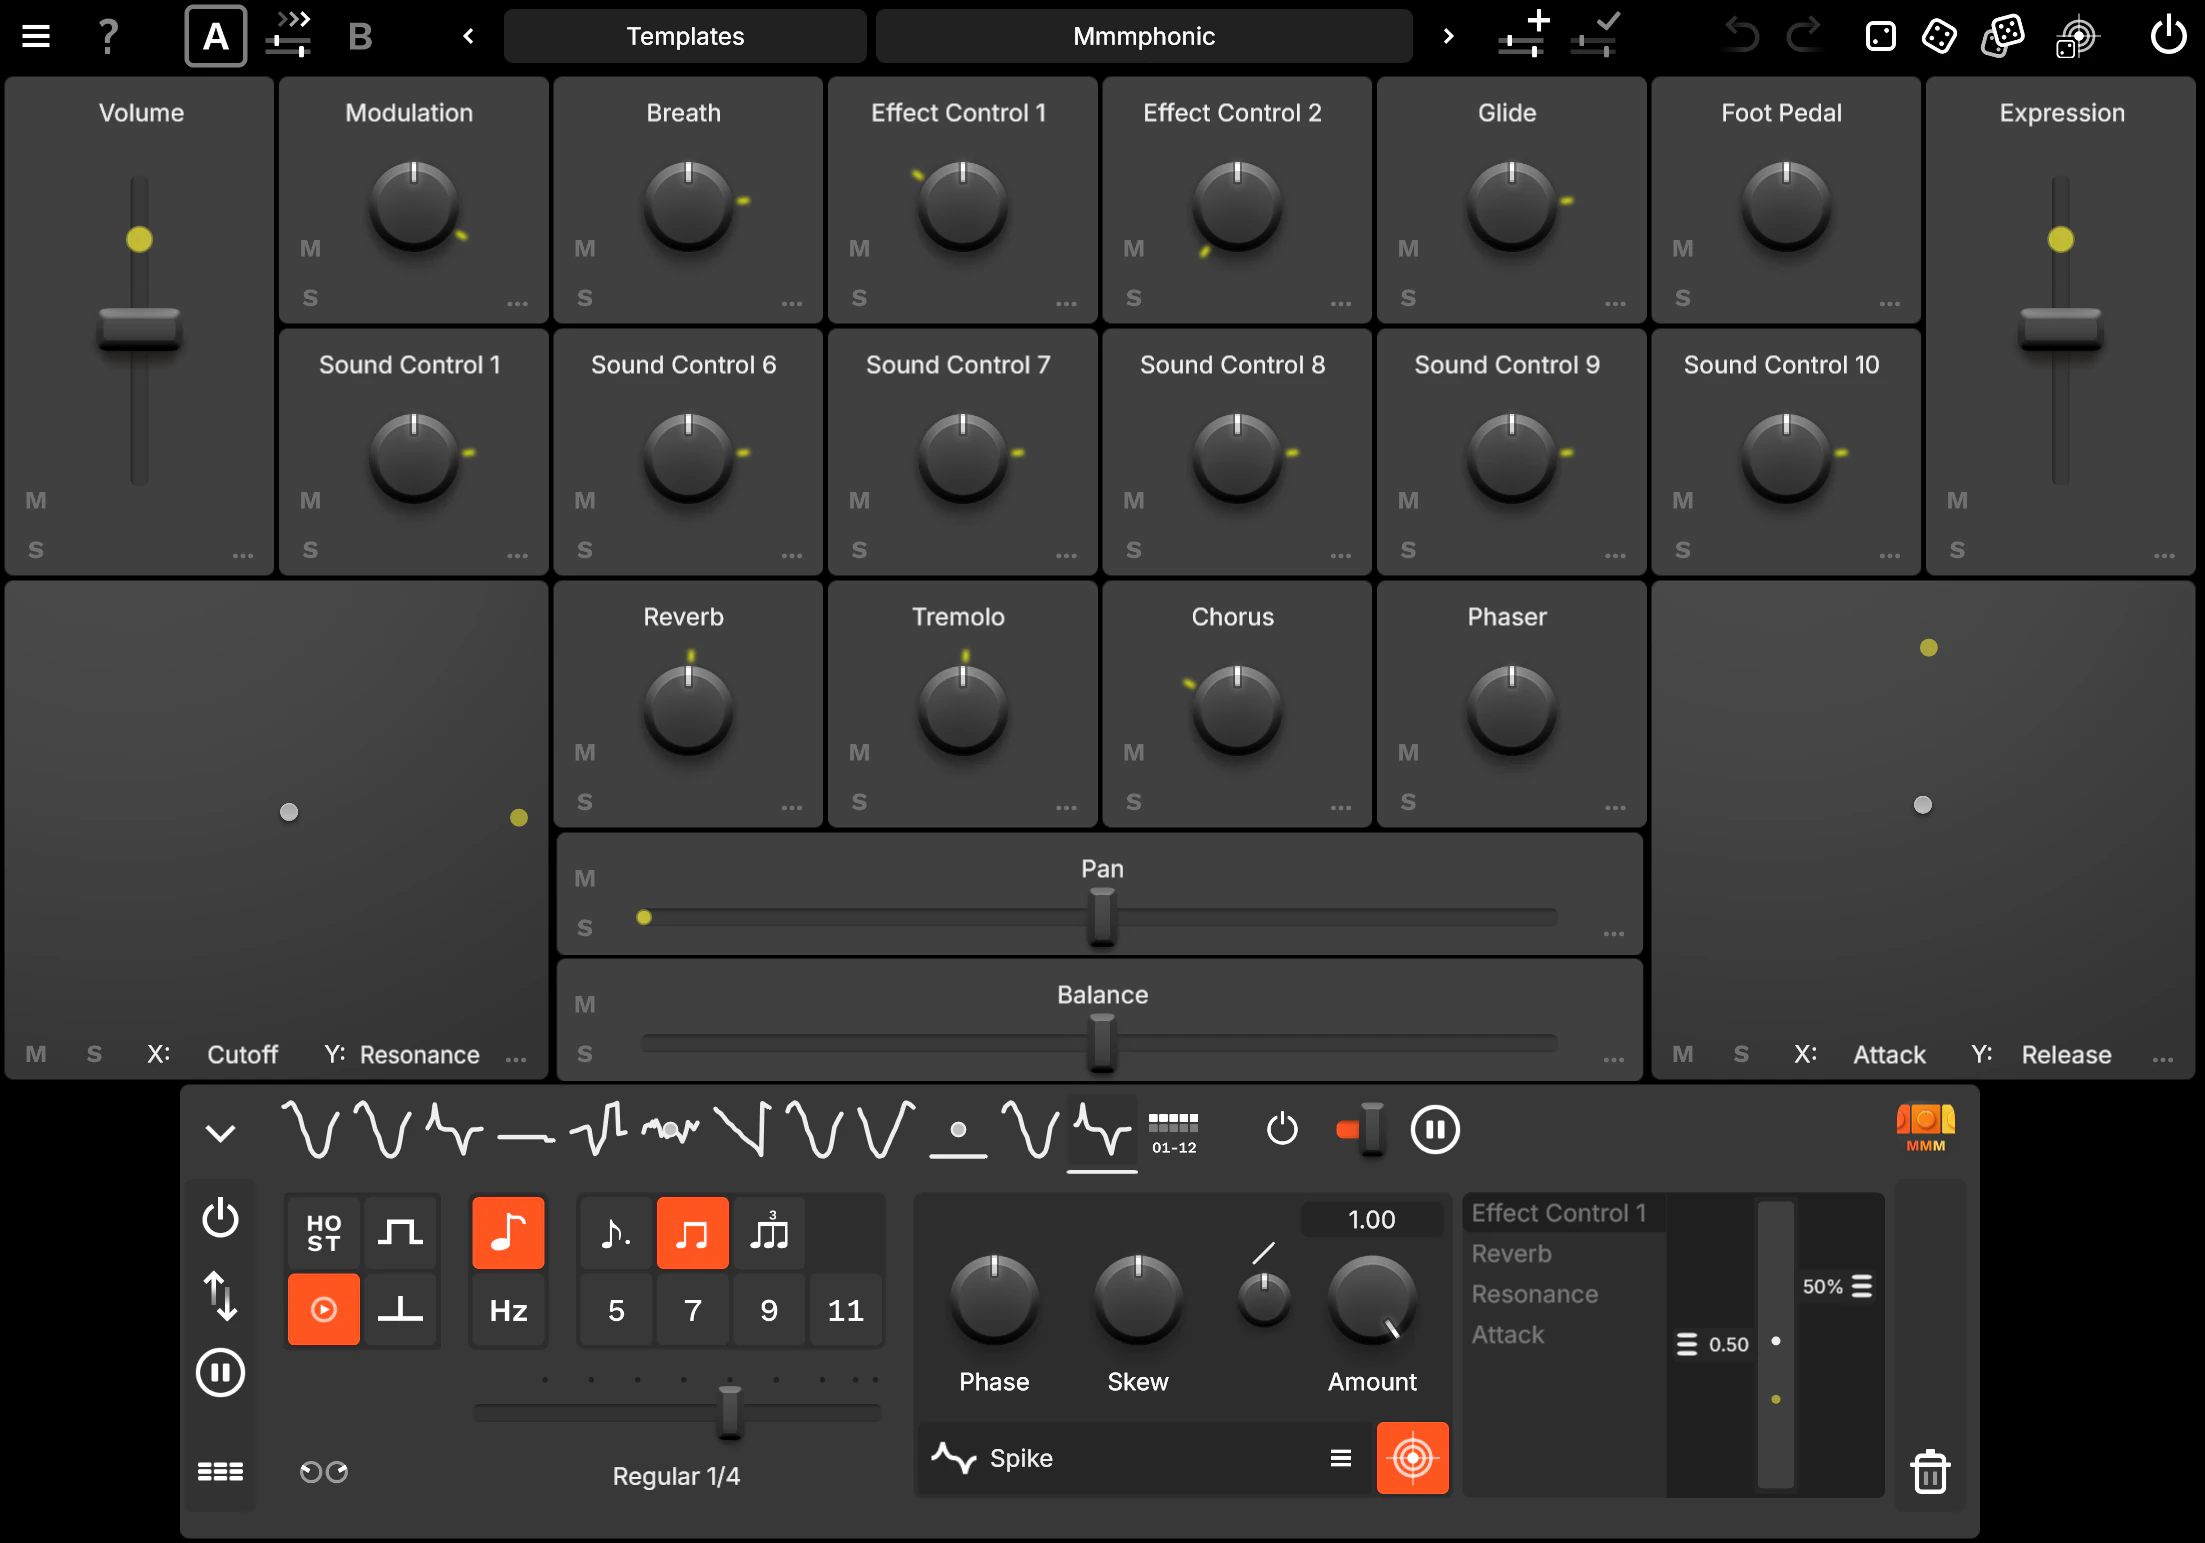Click the orange MMM logo
Screen dimensions: 2205x1543
(x=1926, y=1129)
